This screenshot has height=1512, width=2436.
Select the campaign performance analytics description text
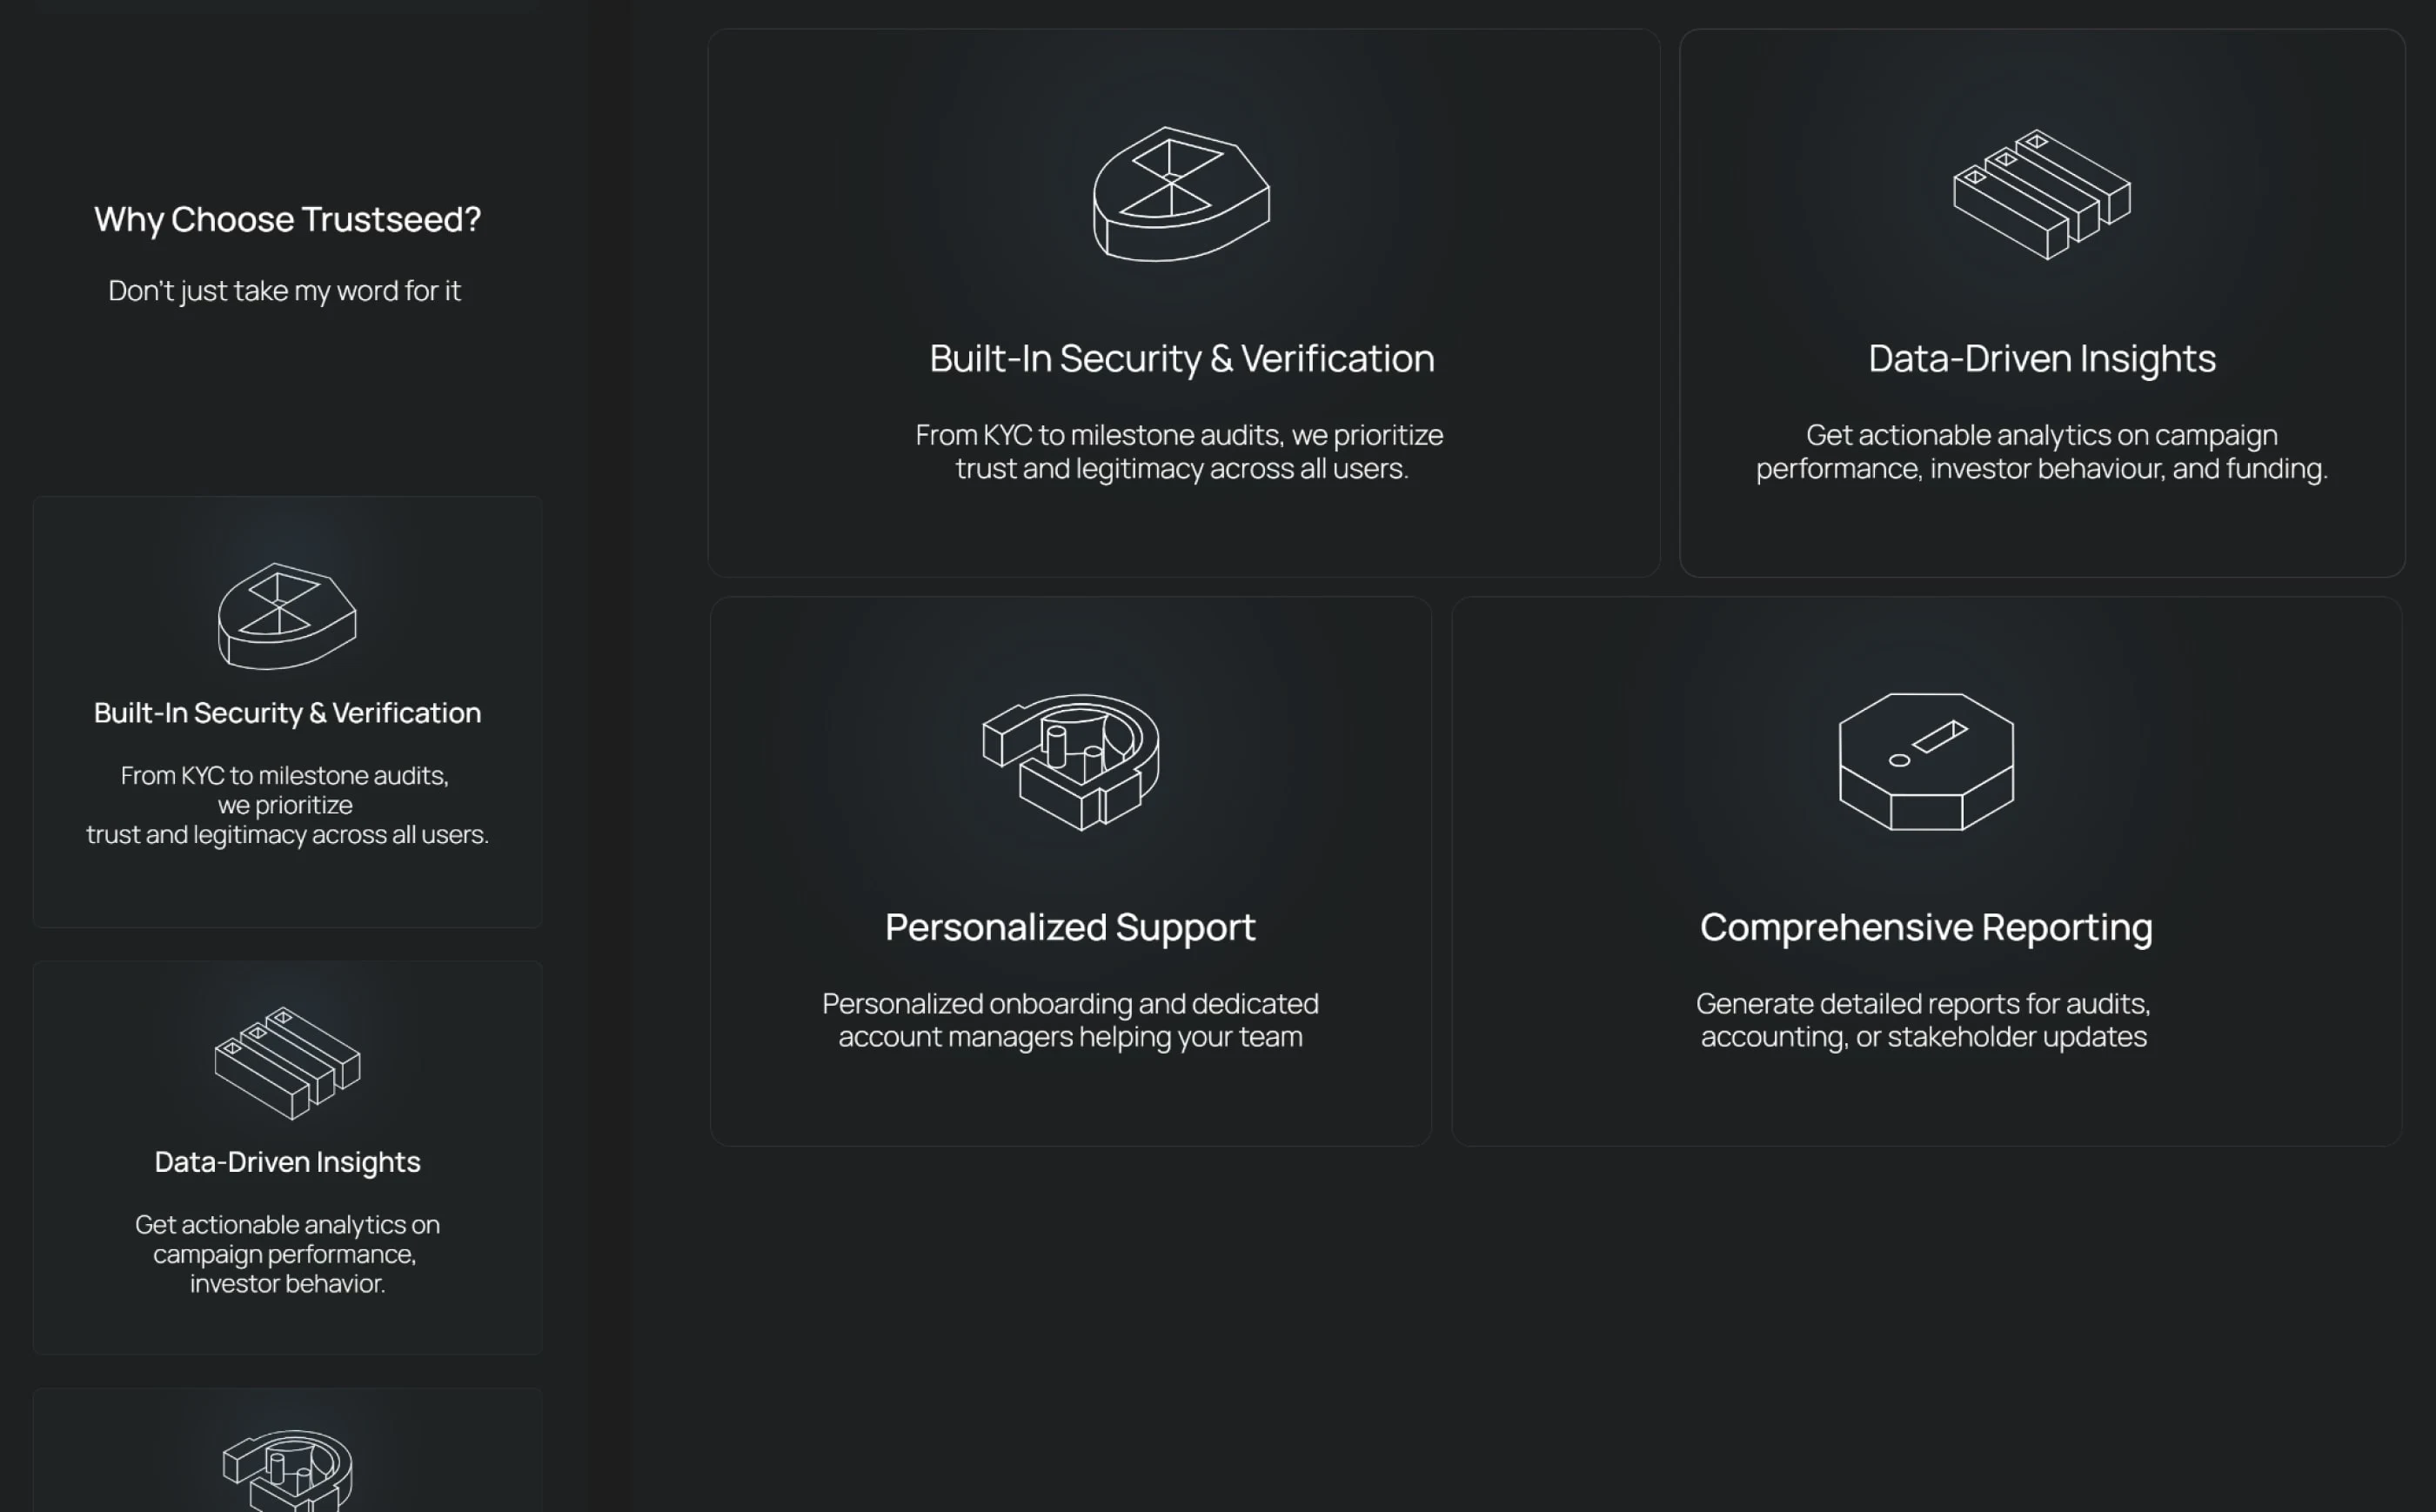2042,450
